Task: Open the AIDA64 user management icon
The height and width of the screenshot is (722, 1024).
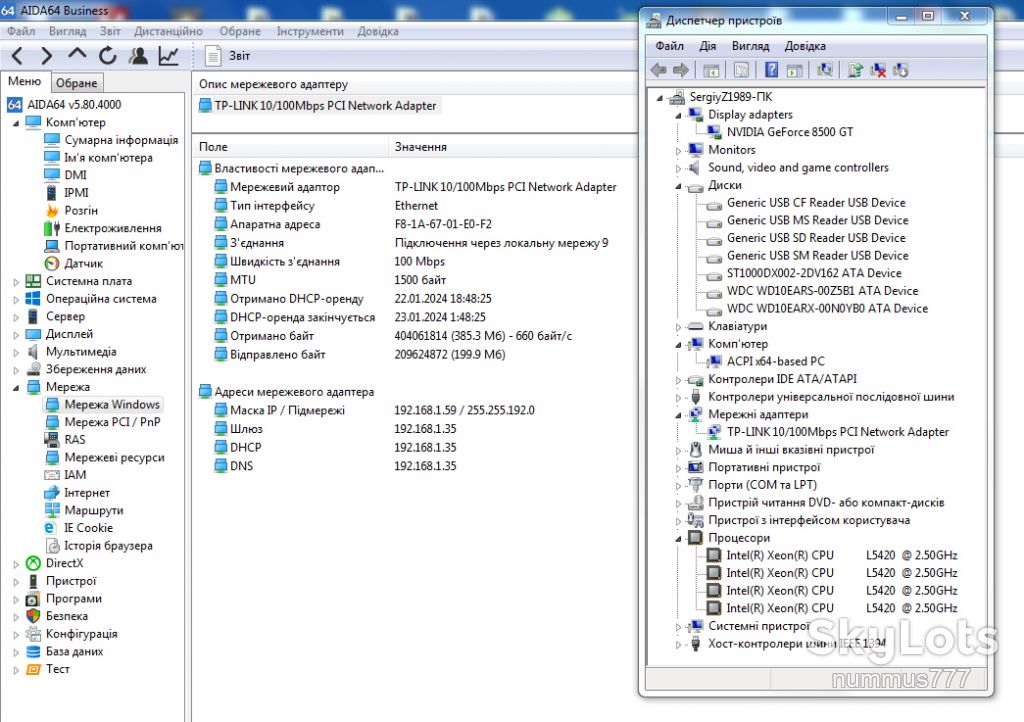Action: (x=138, y=56)
